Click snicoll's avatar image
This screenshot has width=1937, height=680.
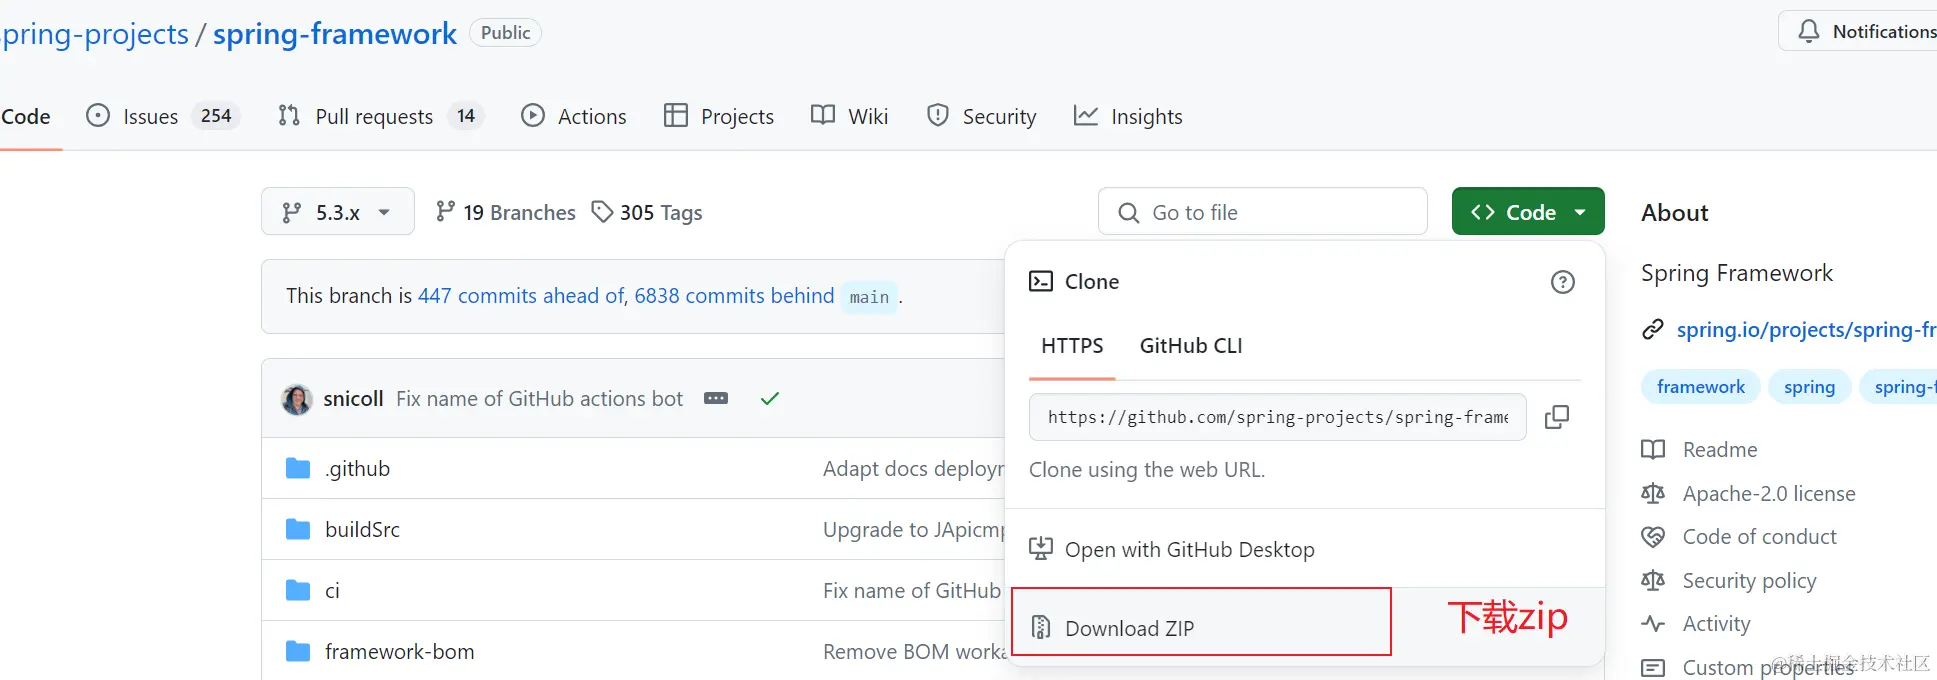pyautogui.click(x=297, y=399)
